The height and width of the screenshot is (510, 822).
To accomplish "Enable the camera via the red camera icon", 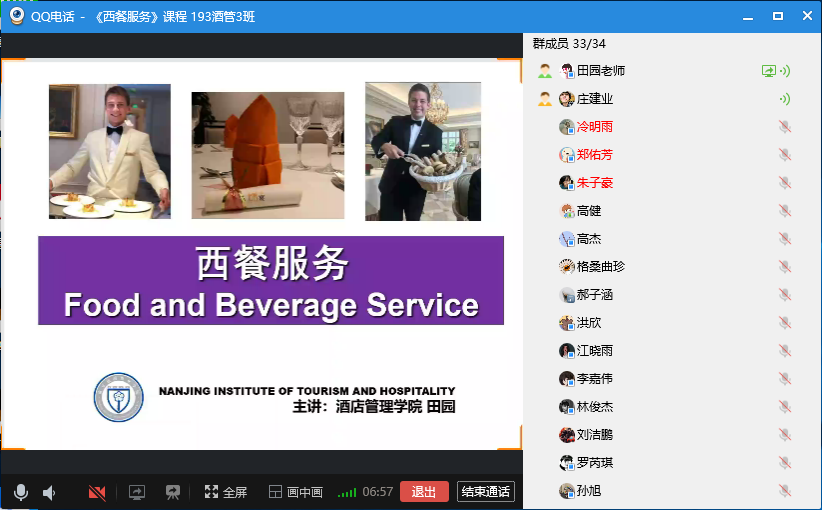I will pyautogui.click(x=97, y=493).
